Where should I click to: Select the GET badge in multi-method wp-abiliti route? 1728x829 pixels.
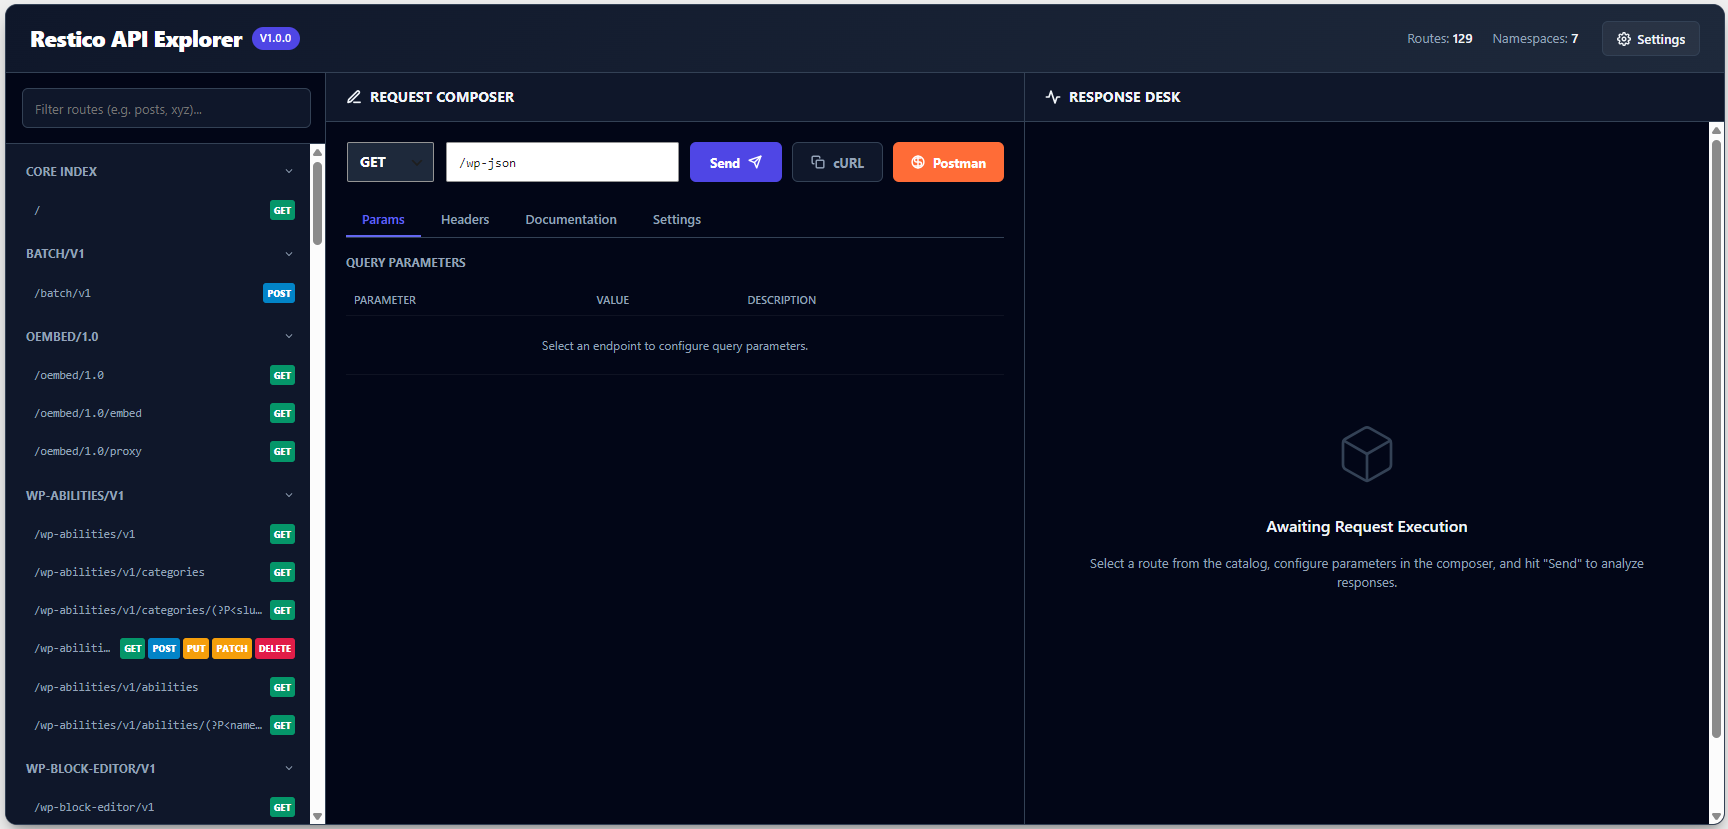click(x=133, y=648)
